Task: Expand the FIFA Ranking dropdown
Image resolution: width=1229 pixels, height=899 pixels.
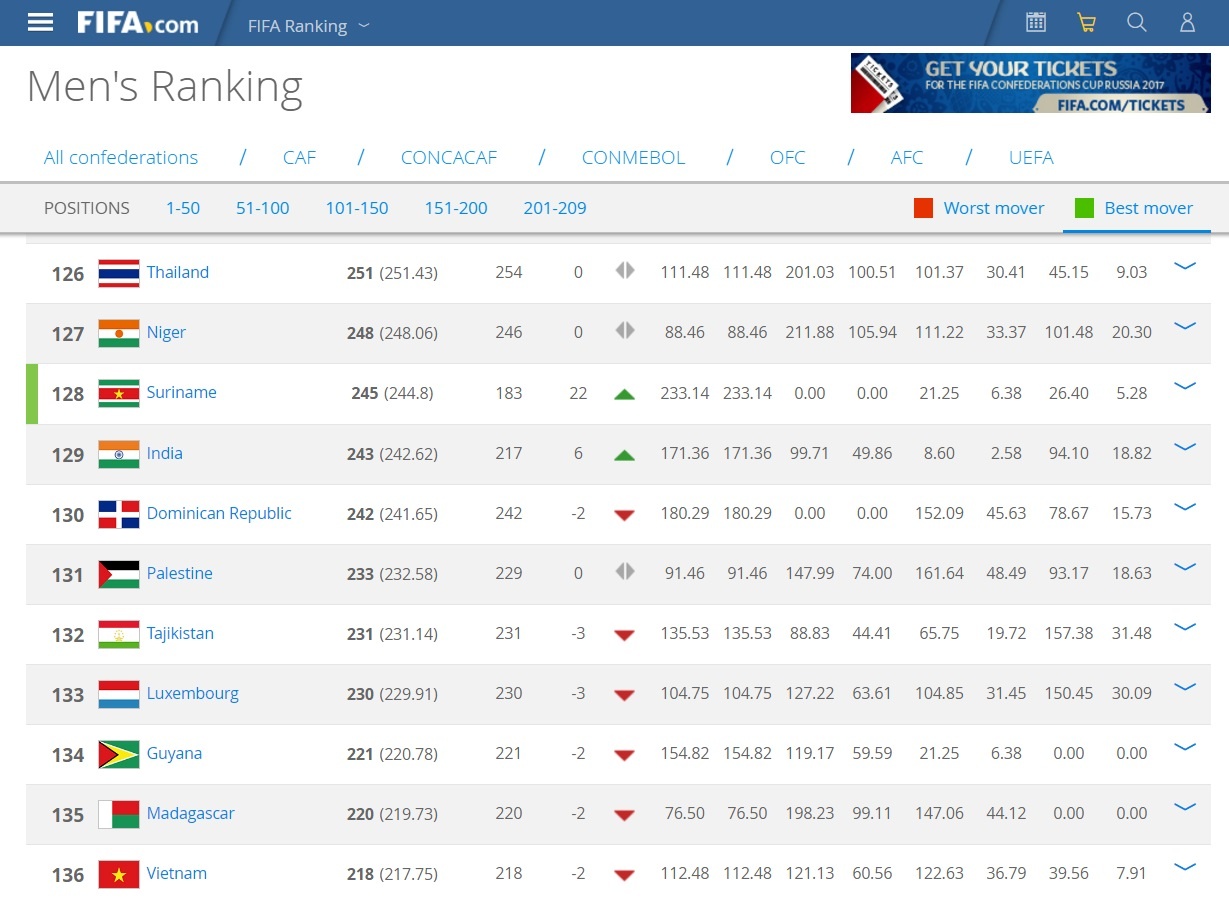Action: [308, 26]
